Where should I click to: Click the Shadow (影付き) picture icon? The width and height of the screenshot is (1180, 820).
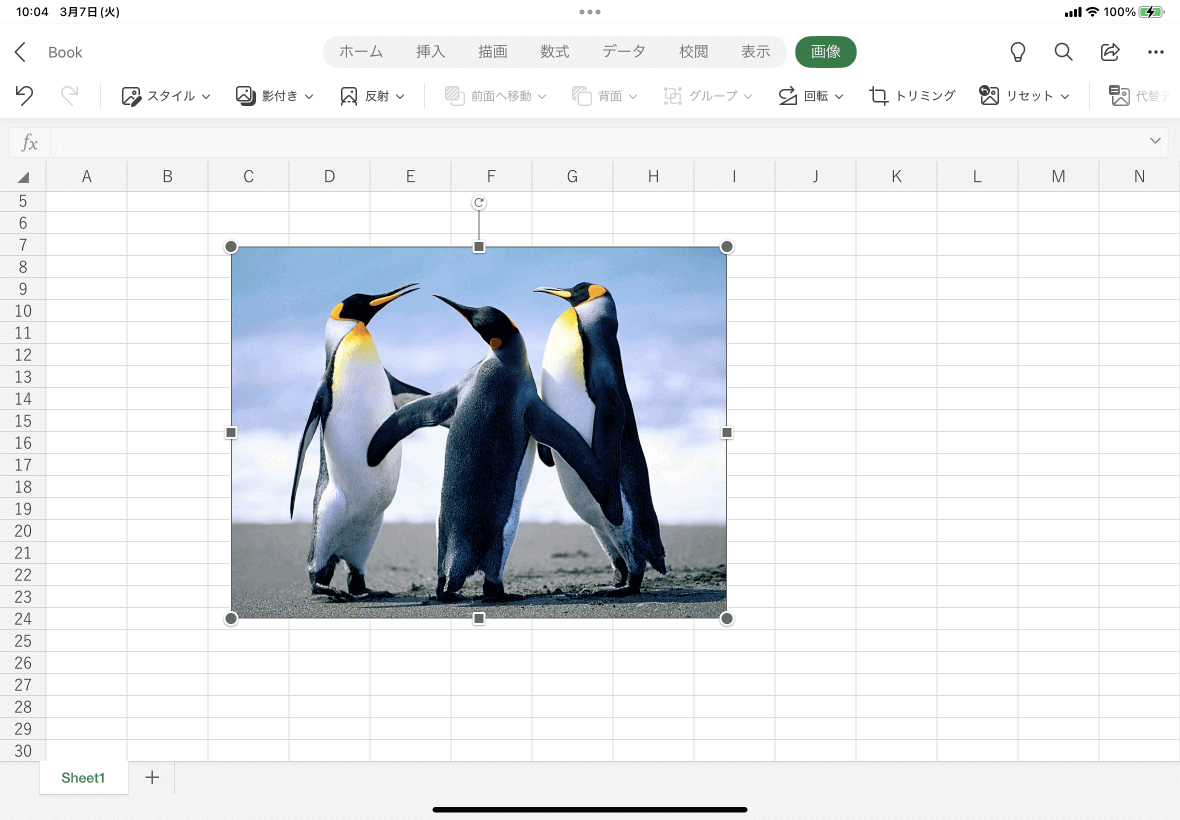click(x=245, y=96)
